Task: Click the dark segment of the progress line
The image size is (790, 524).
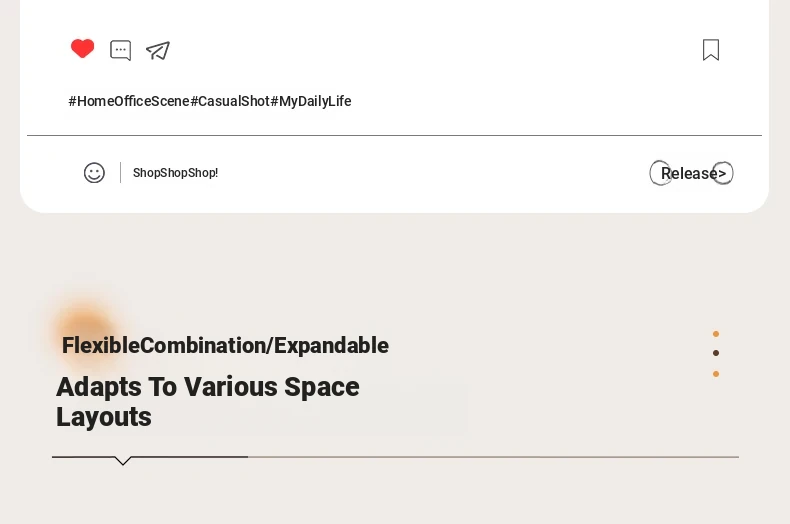Action: (x=150, y=457)
